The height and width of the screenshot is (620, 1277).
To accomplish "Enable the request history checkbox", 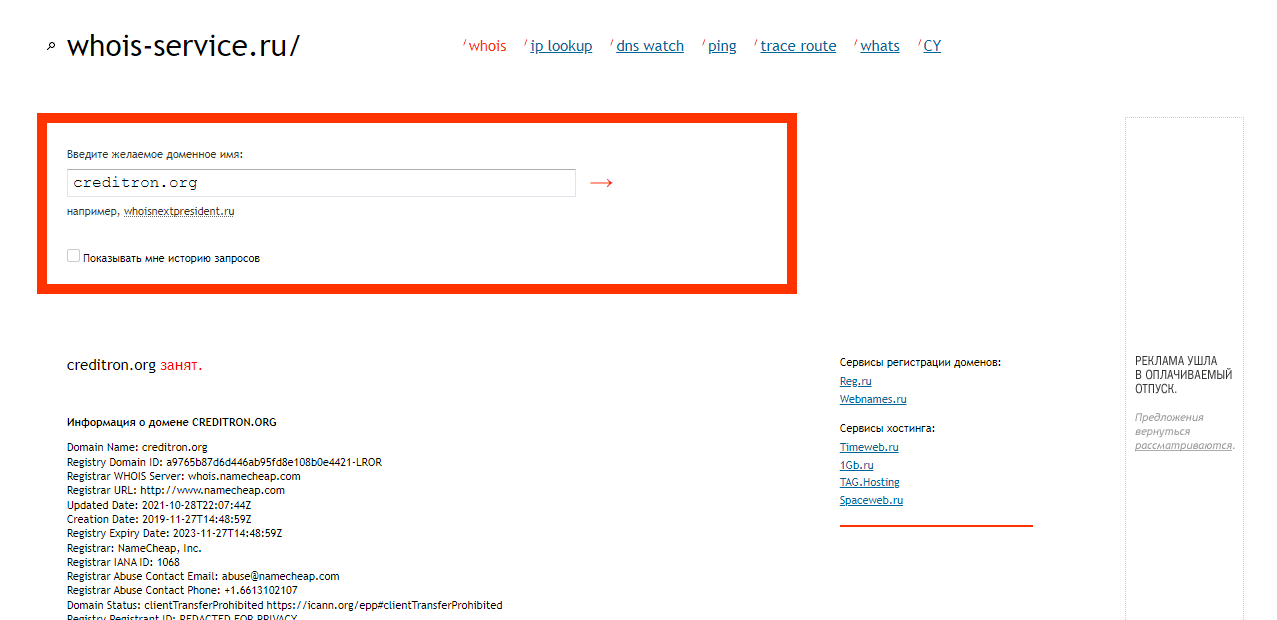I will [x=73, y=256].
